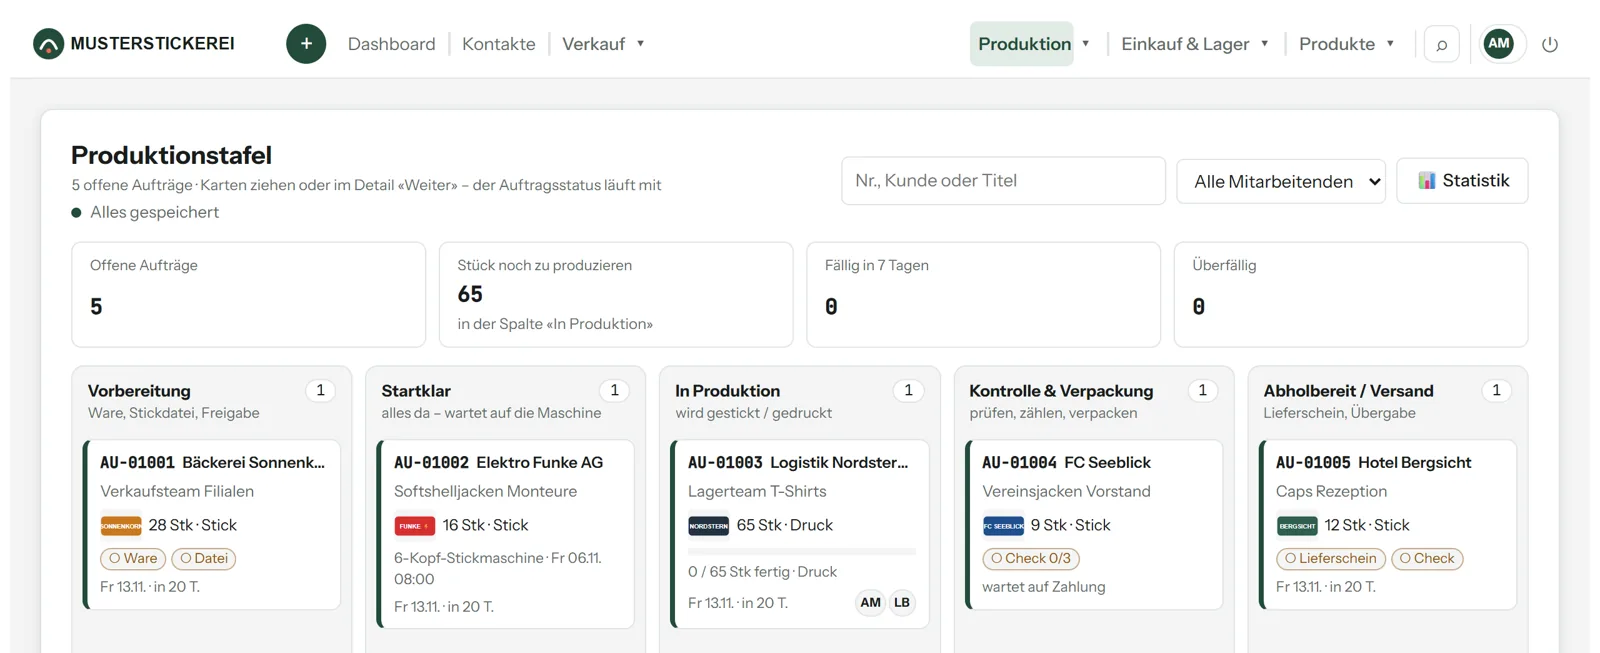Click the count badge of Startklar column
1600x653 pixels.
[x=615, y=390]
